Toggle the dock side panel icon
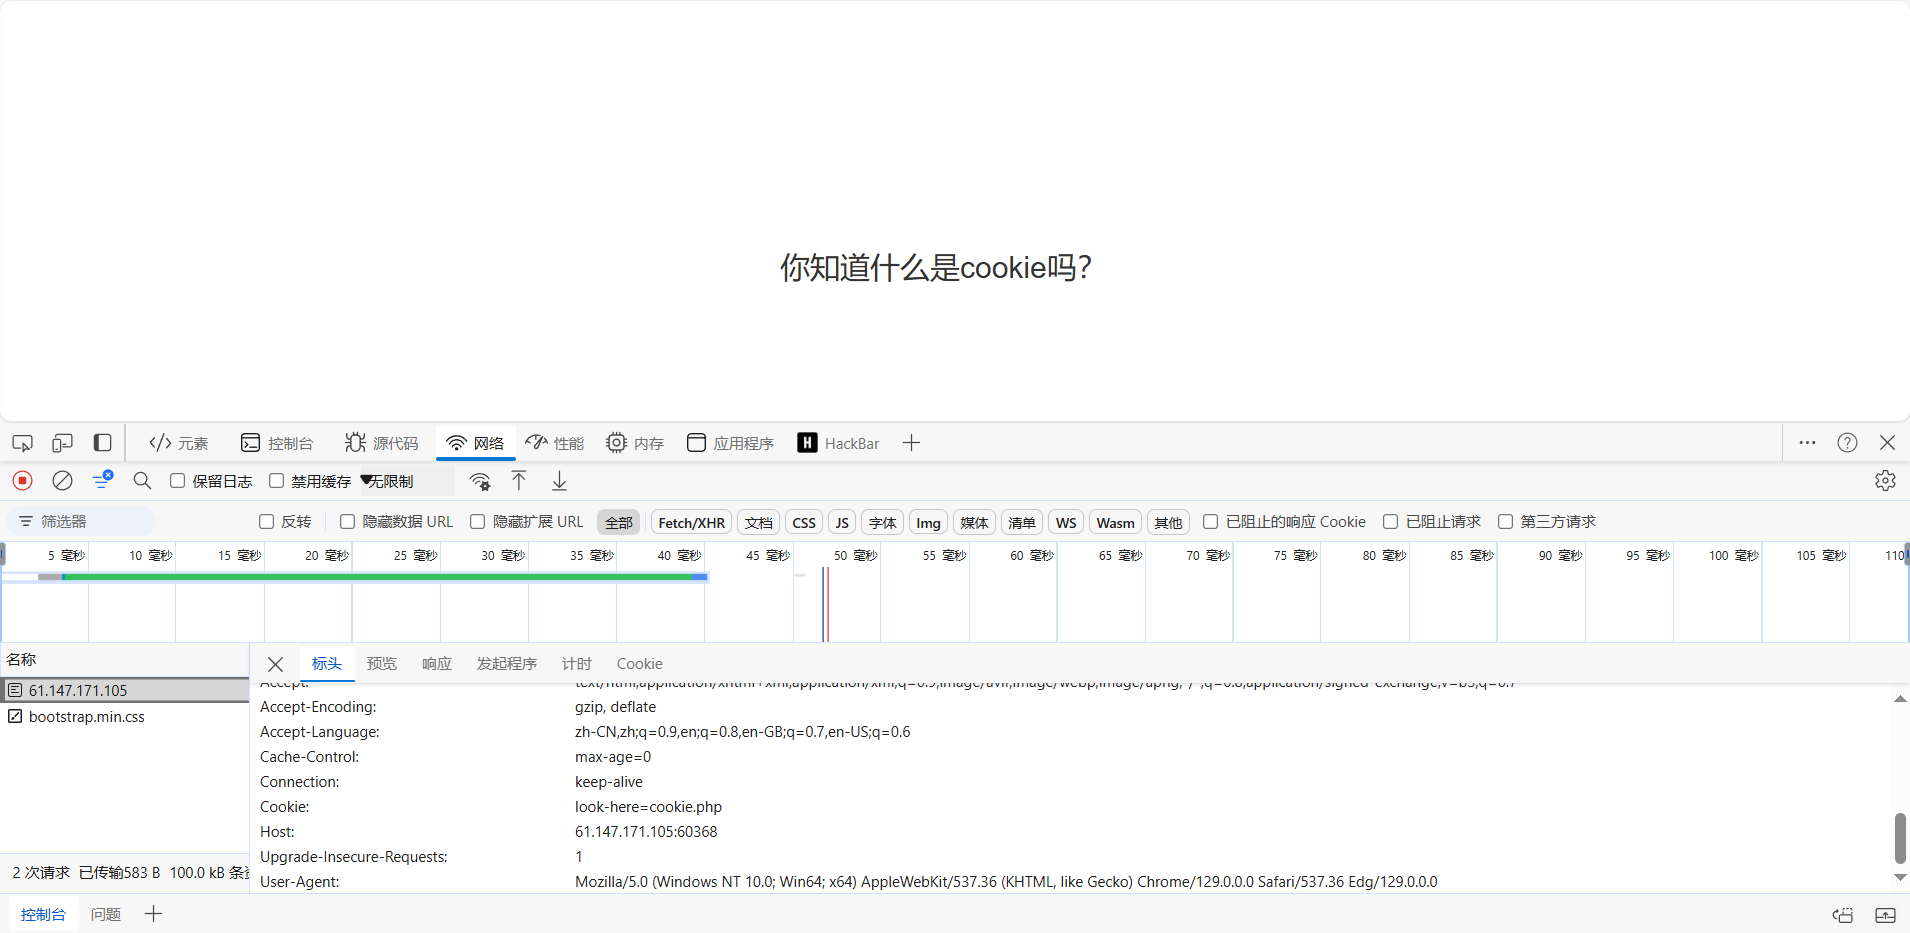The height and width of the screenshot is (933, 1910). (x=102, y=443)
